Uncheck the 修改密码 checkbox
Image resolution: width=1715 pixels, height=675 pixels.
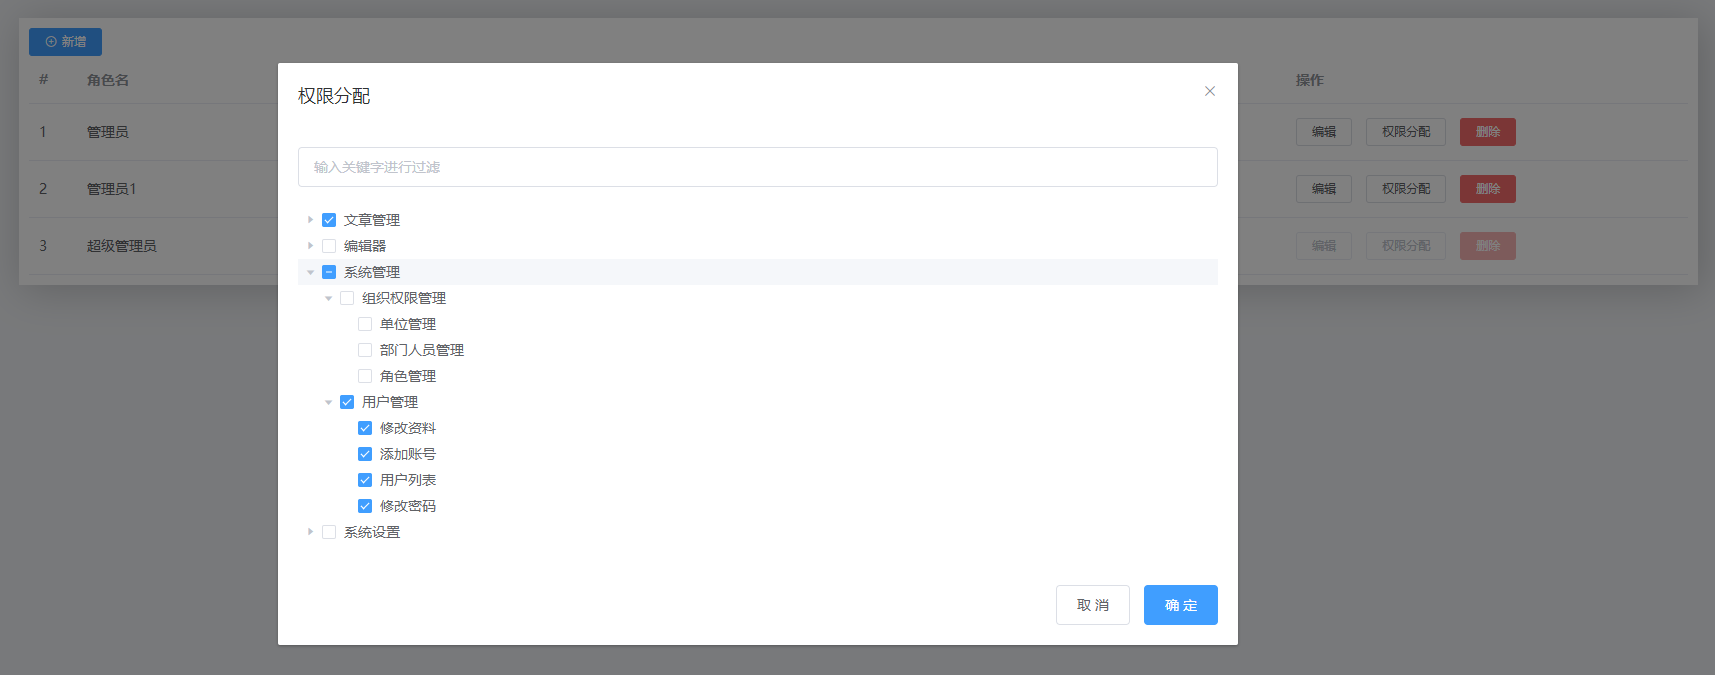365,506
